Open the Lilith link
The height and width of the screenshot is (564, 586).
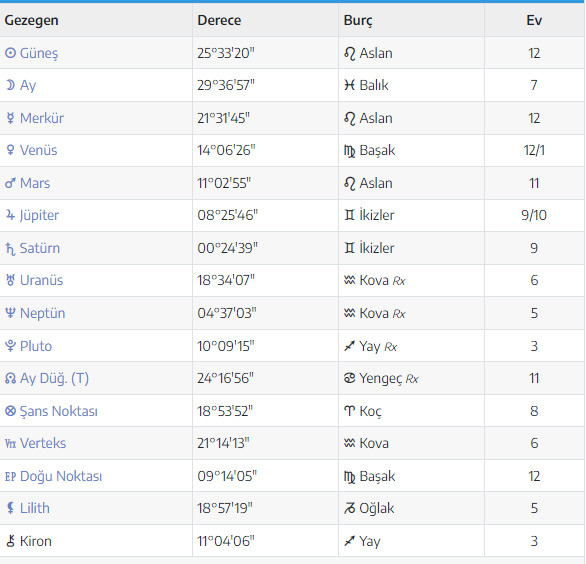coord(35,508)
